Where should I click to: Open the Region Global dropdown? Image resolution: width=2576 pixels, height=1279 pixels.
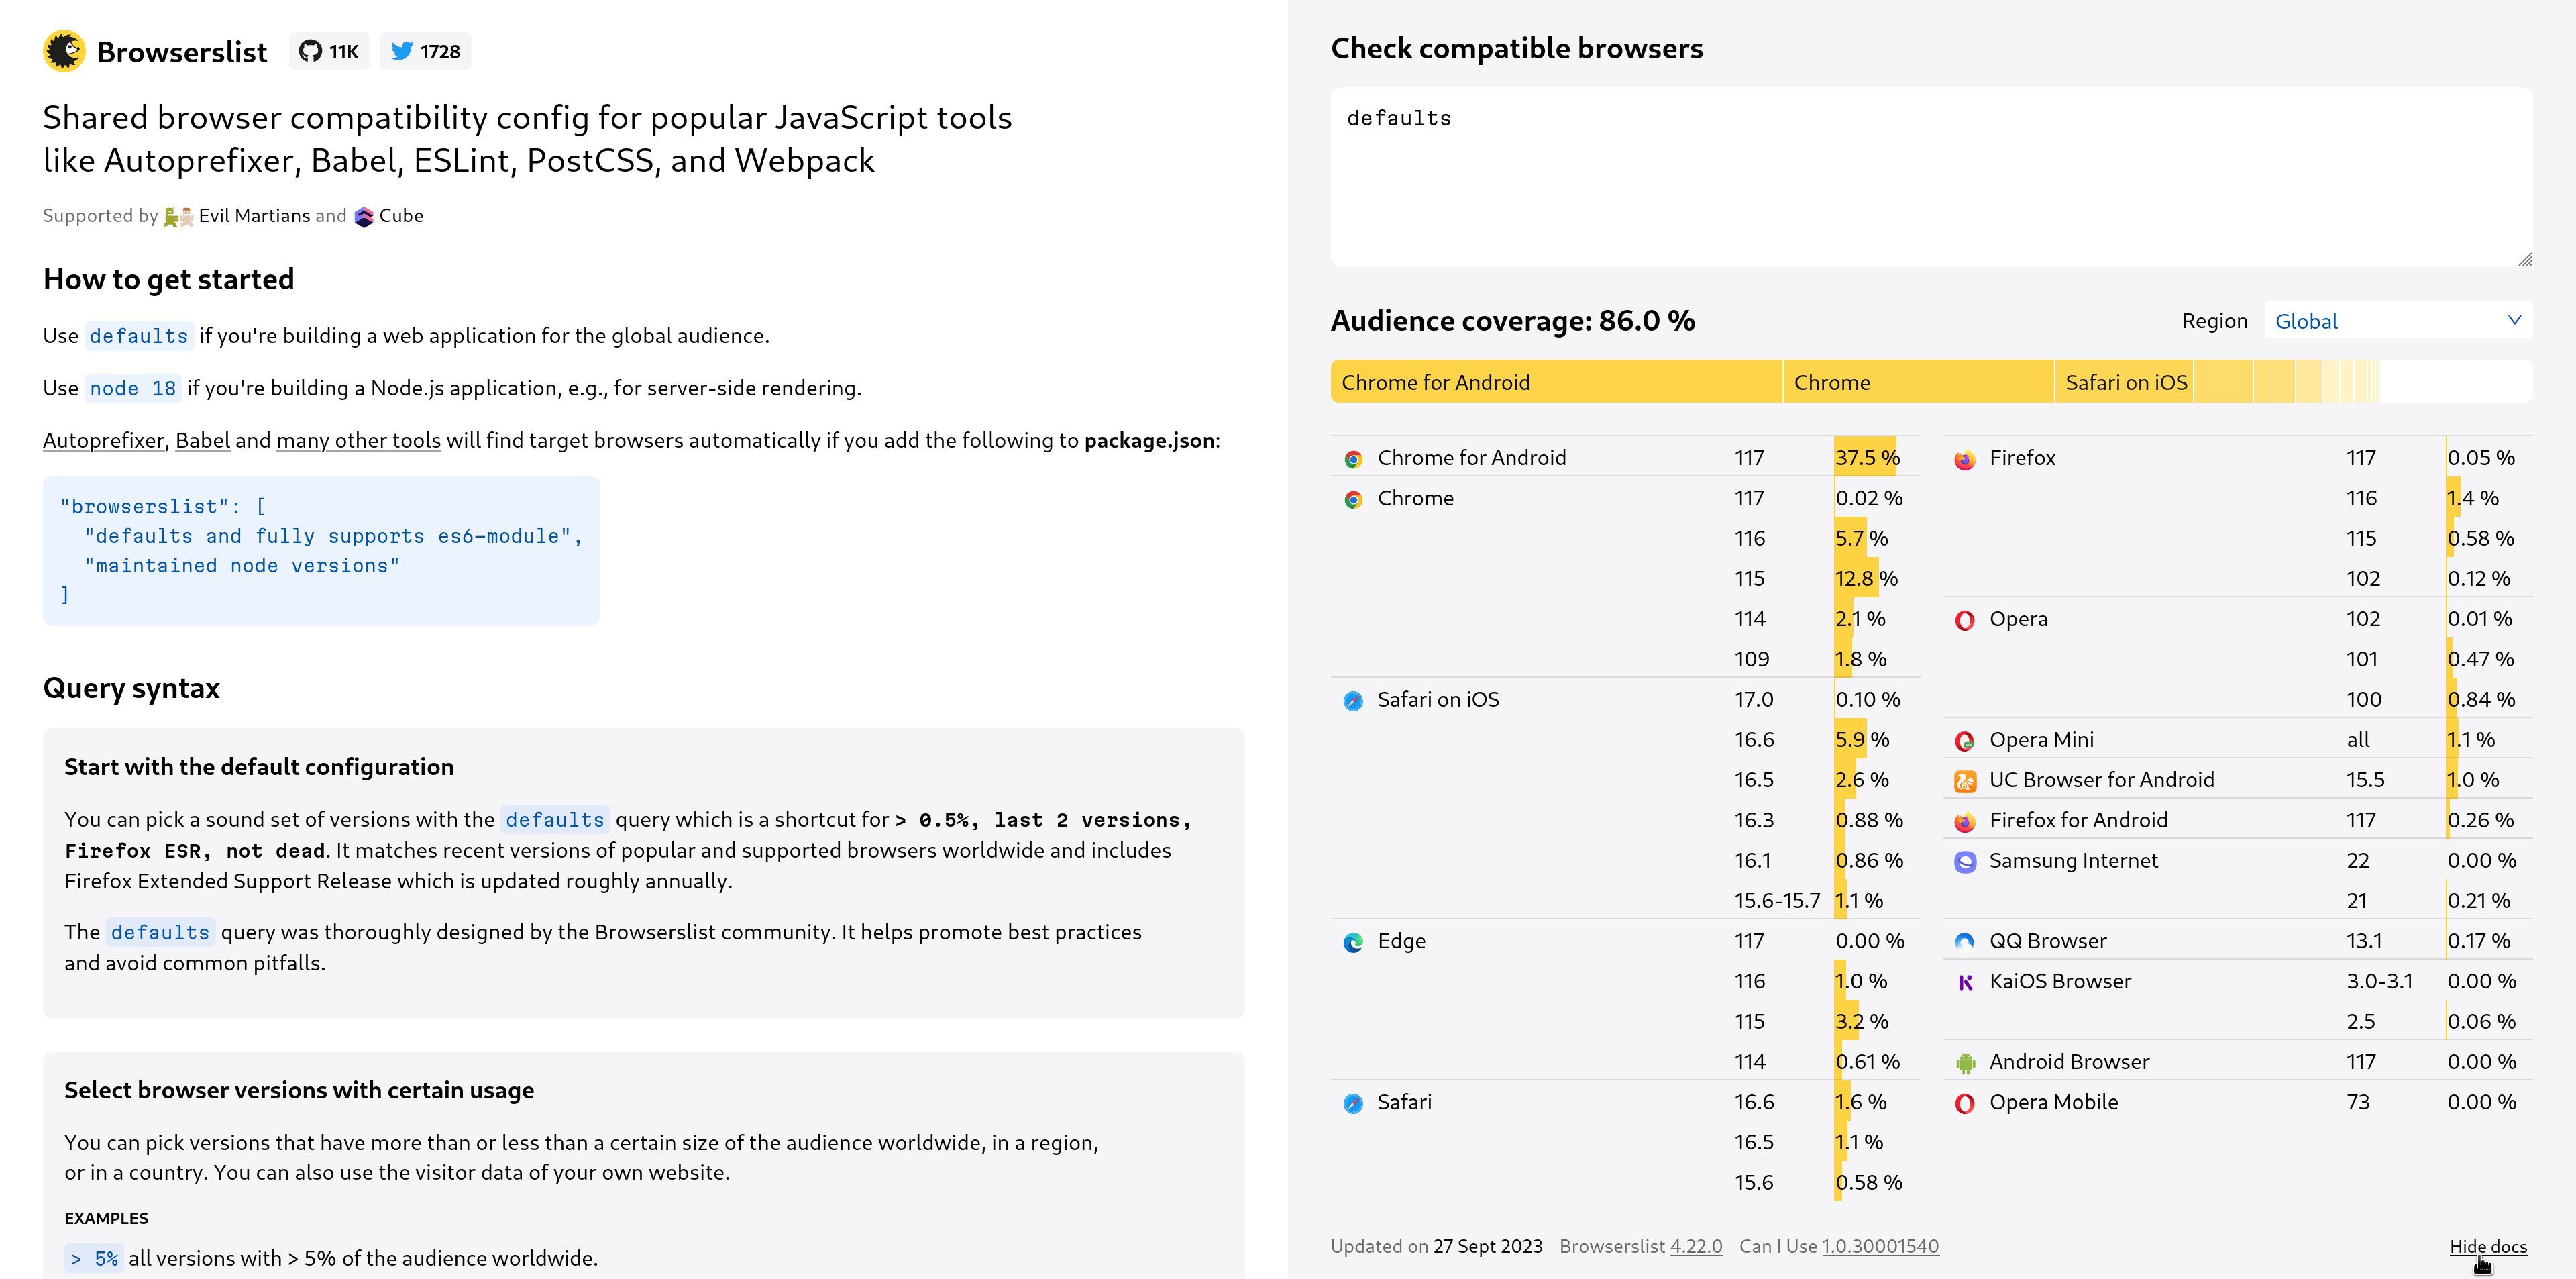pyautogui.click(x=2397, y=321)
